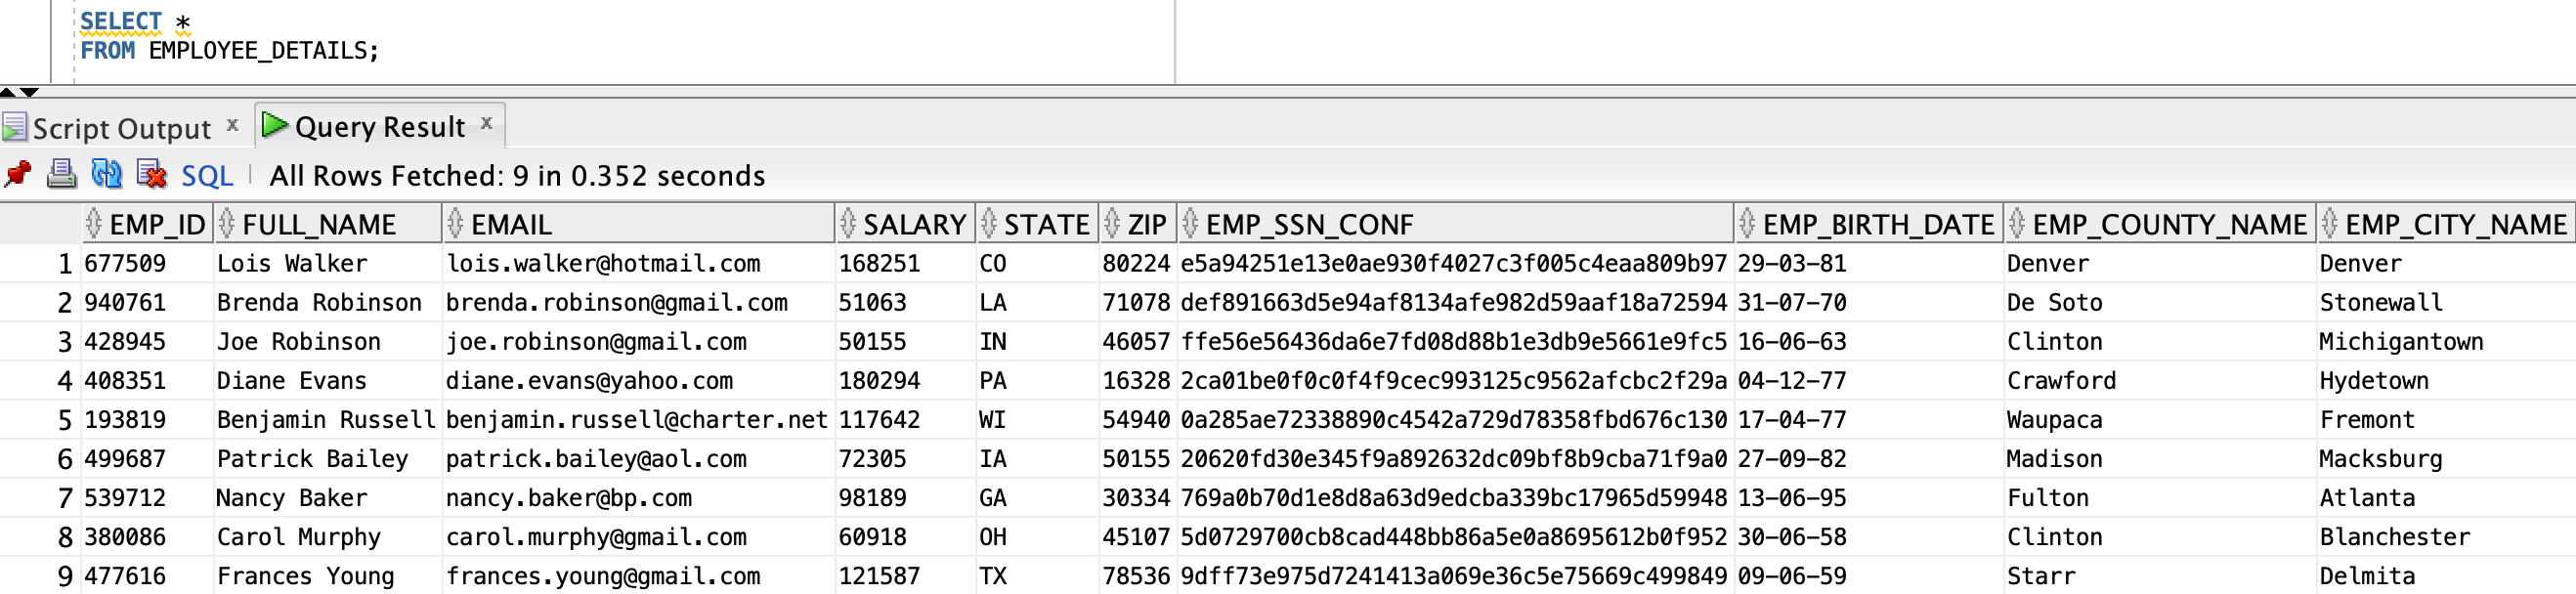Click the red pin (freeze view) icon

pyautogui.click(x=18, y=175)
